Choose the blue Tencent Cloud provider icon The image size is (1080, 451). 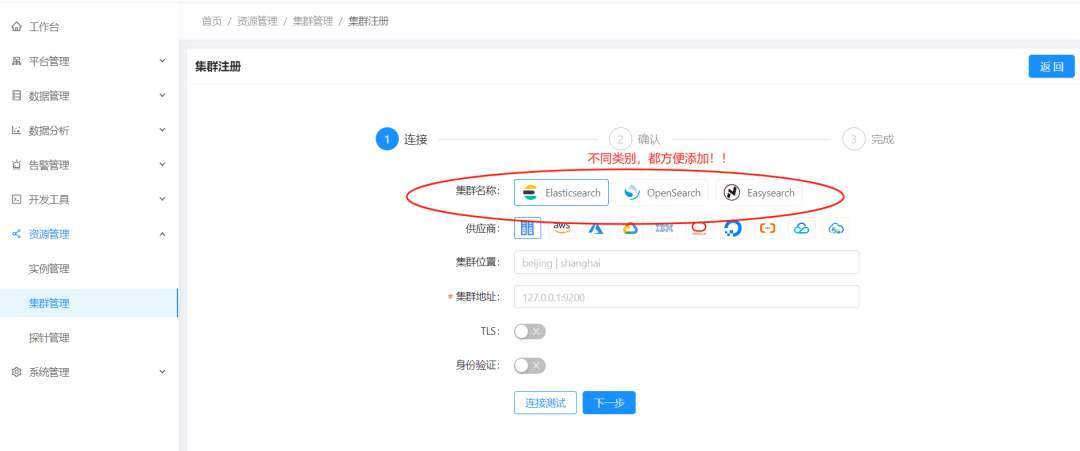(x=802, y=228)
